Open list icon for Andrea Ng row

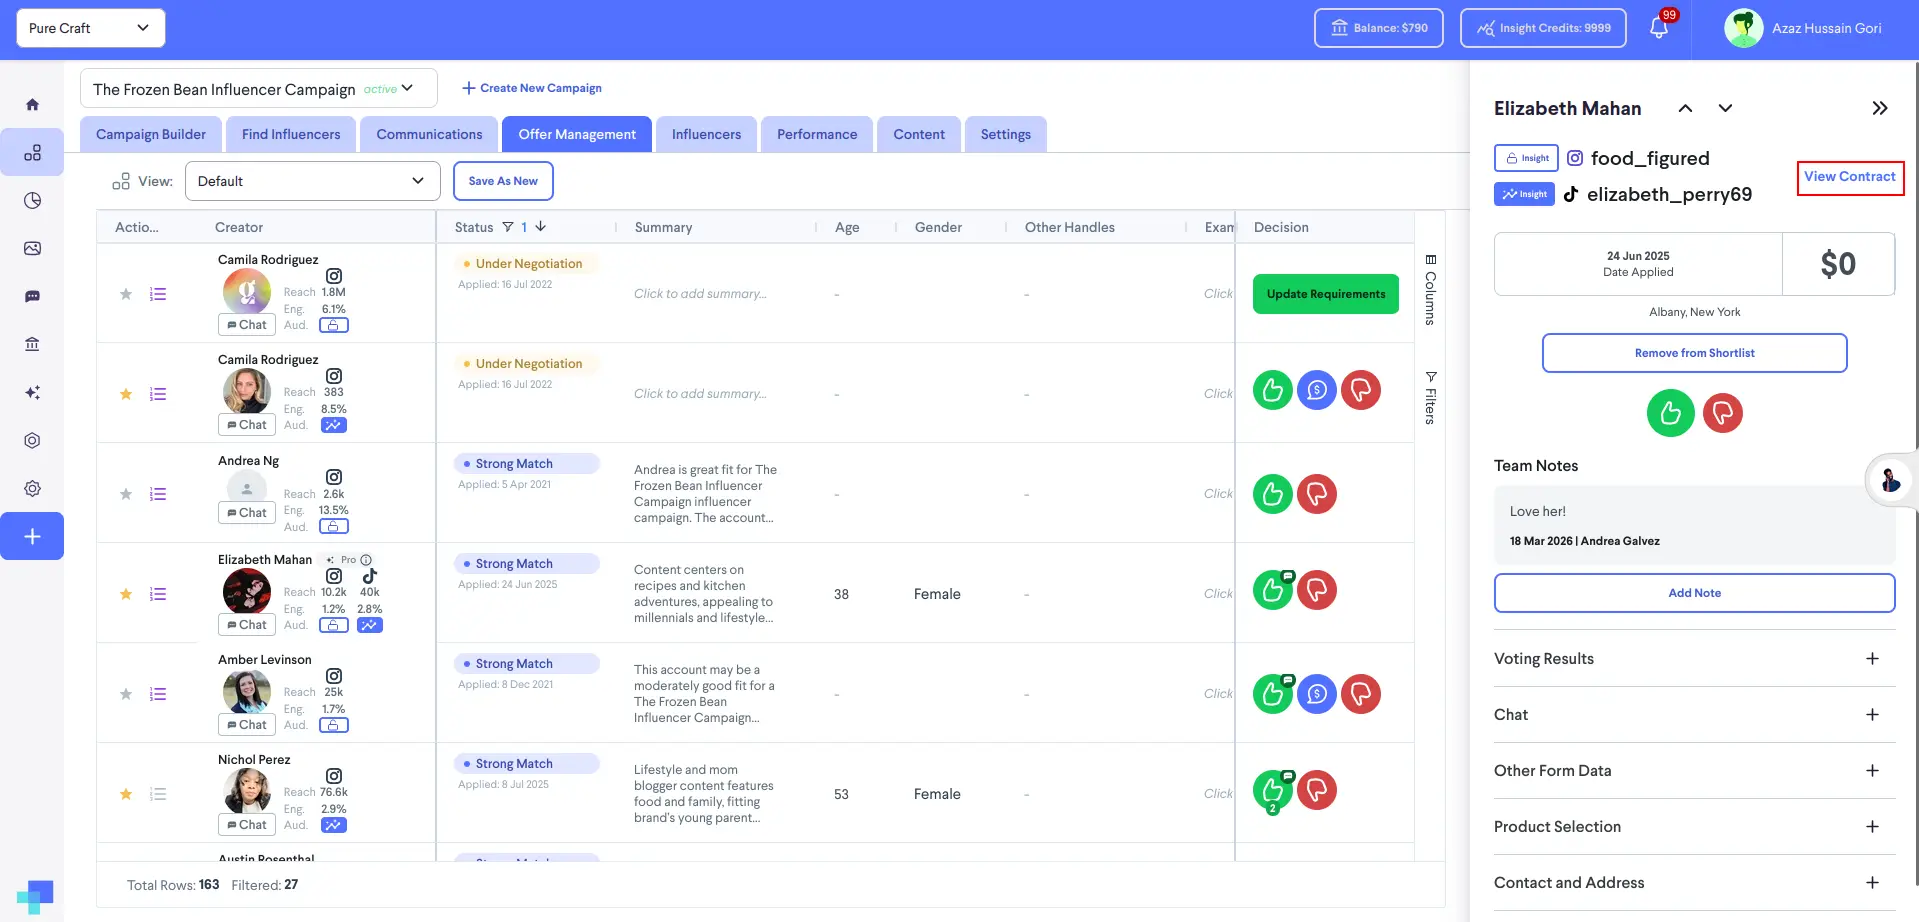point(158,494)
